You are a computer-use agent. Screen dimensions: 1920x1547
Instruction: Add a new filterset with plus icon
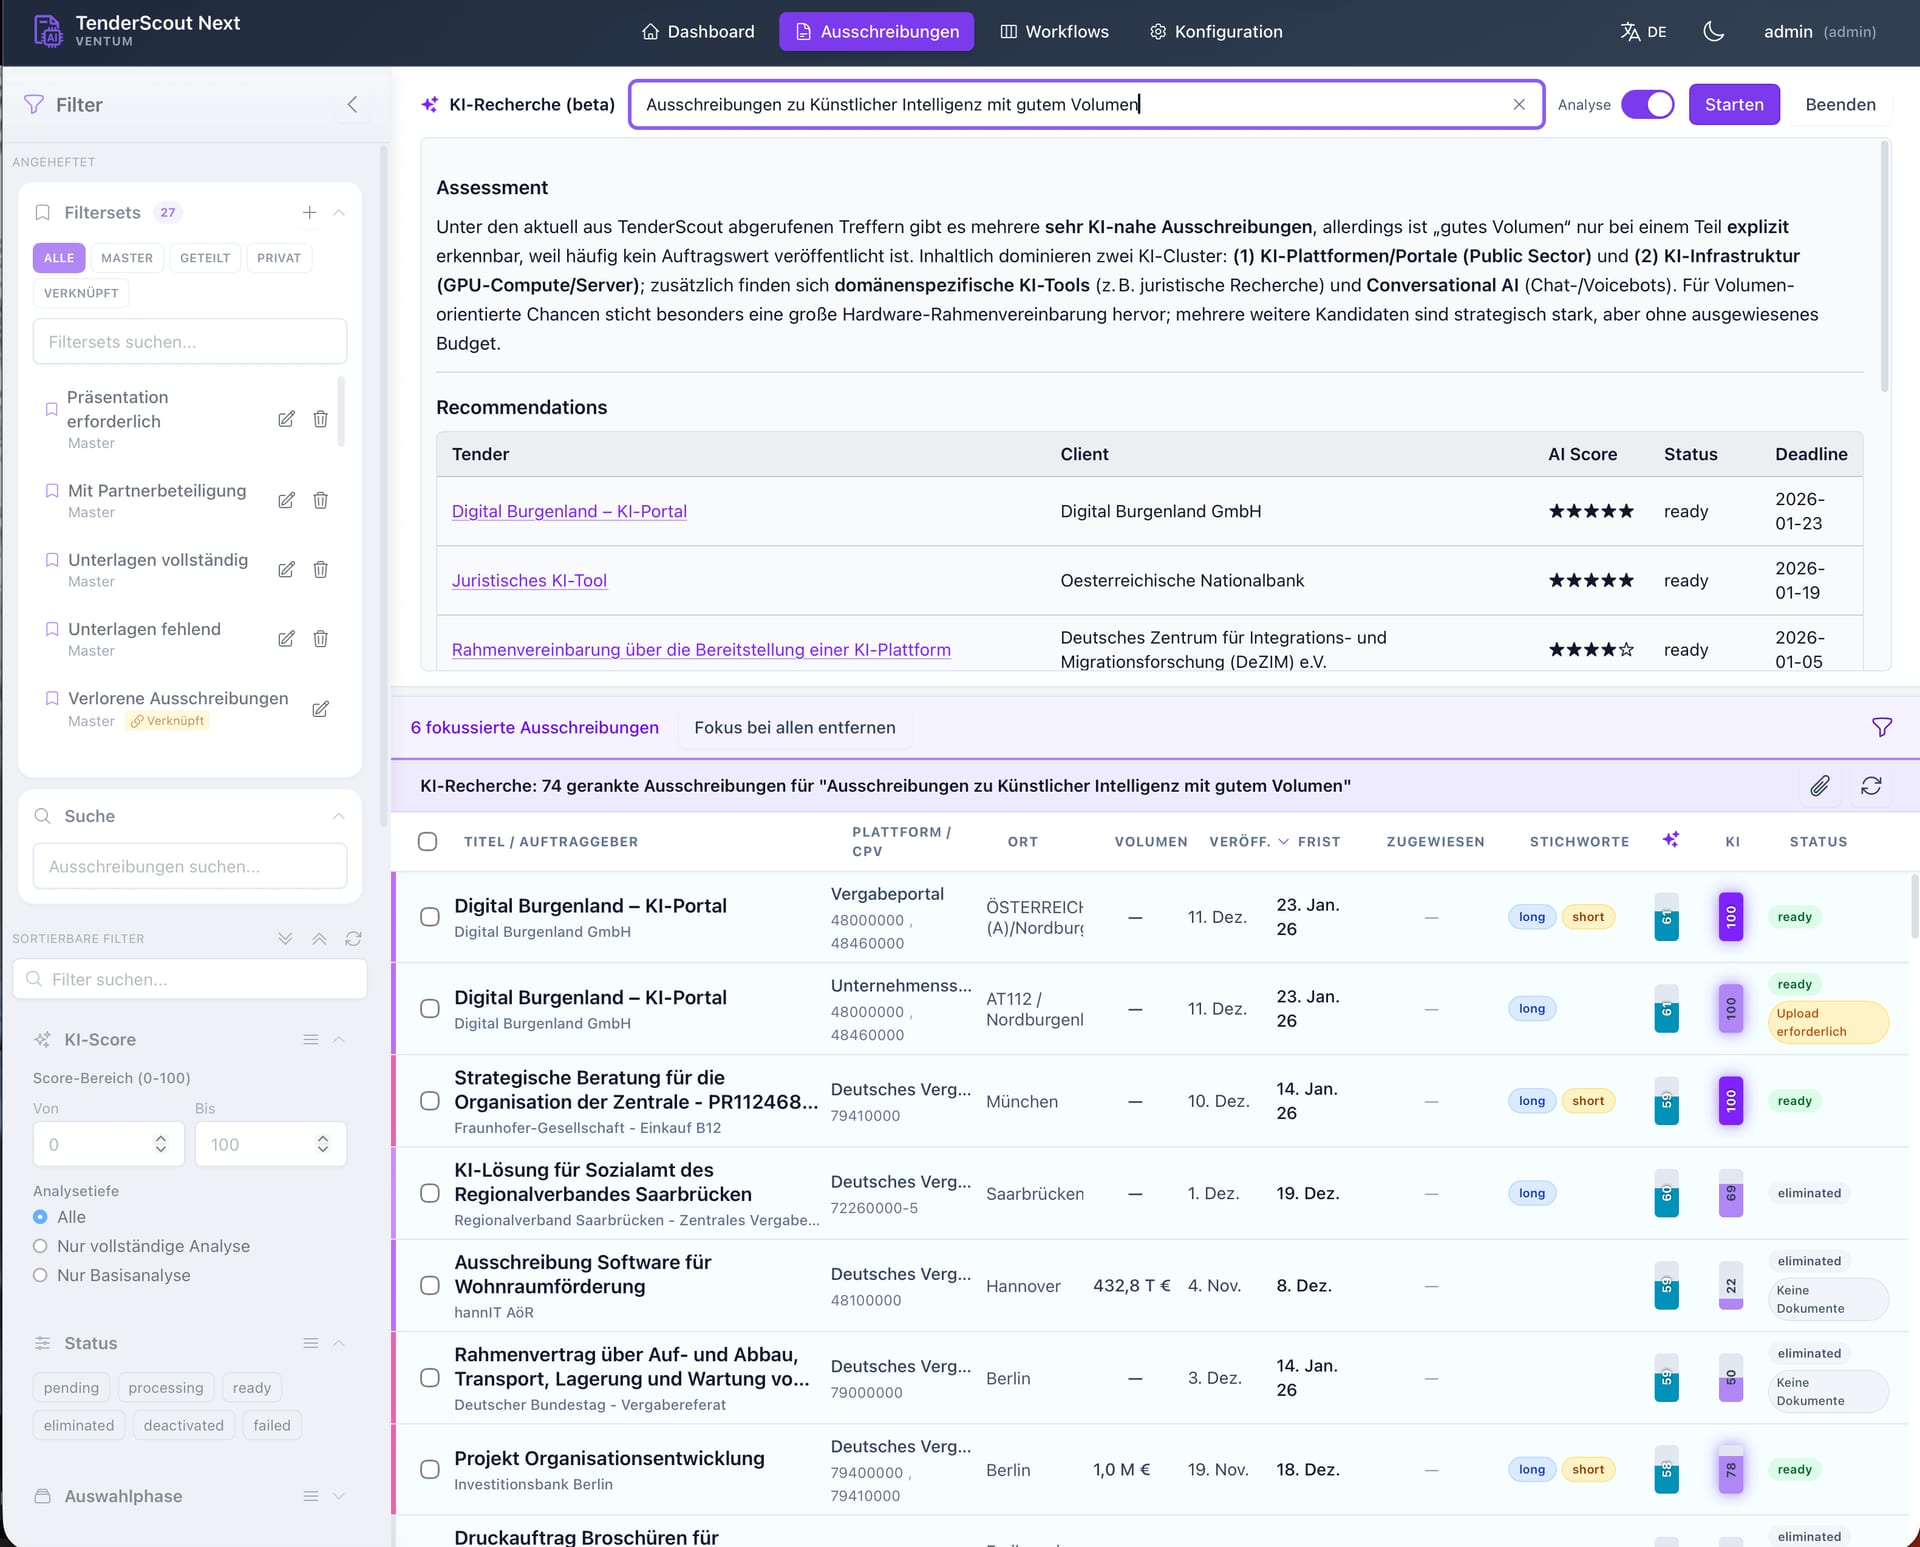coord(309,212)
